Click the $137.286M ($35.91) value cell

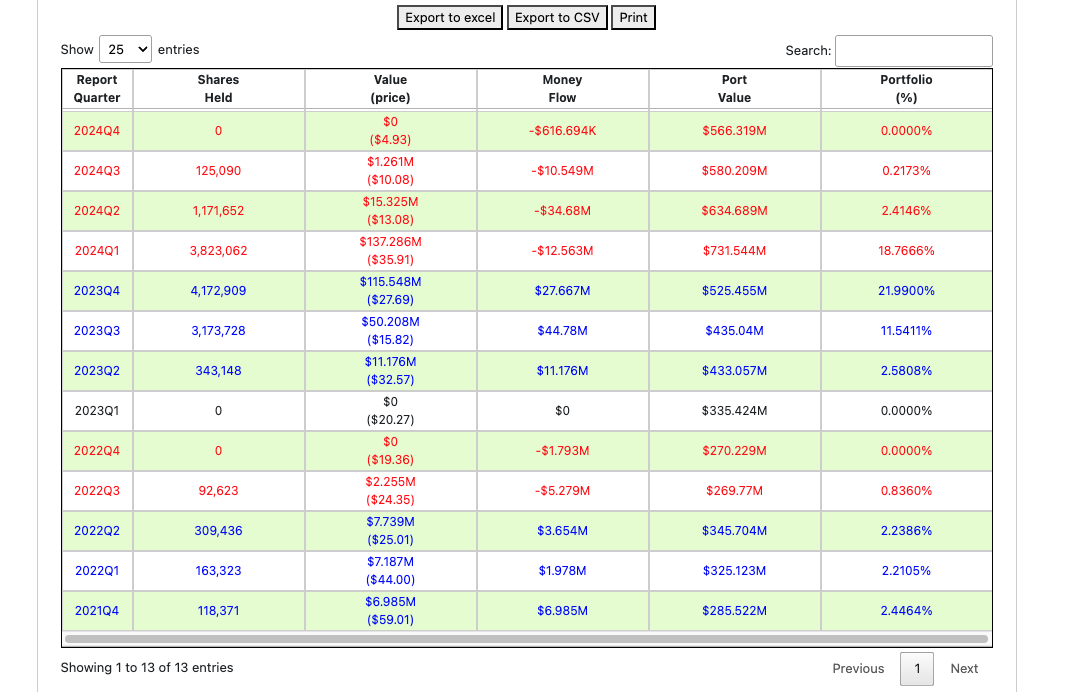(x=390, y=251)
